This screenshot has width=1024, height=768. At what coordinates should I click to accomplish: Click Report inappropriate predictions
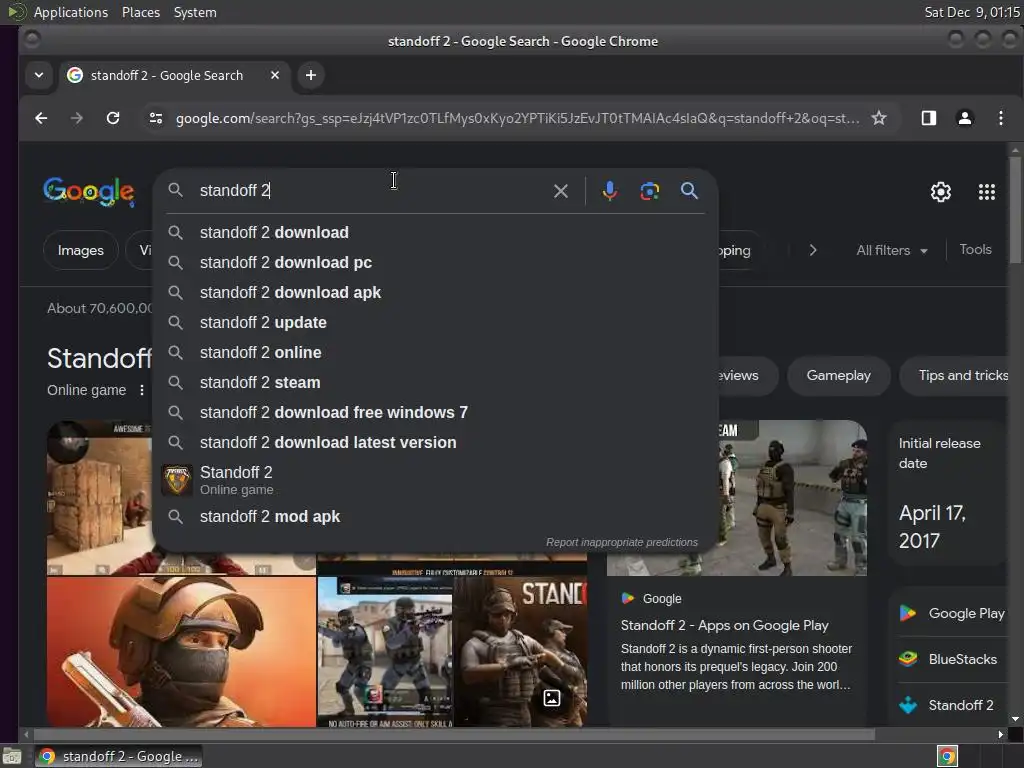pos(622,543)
